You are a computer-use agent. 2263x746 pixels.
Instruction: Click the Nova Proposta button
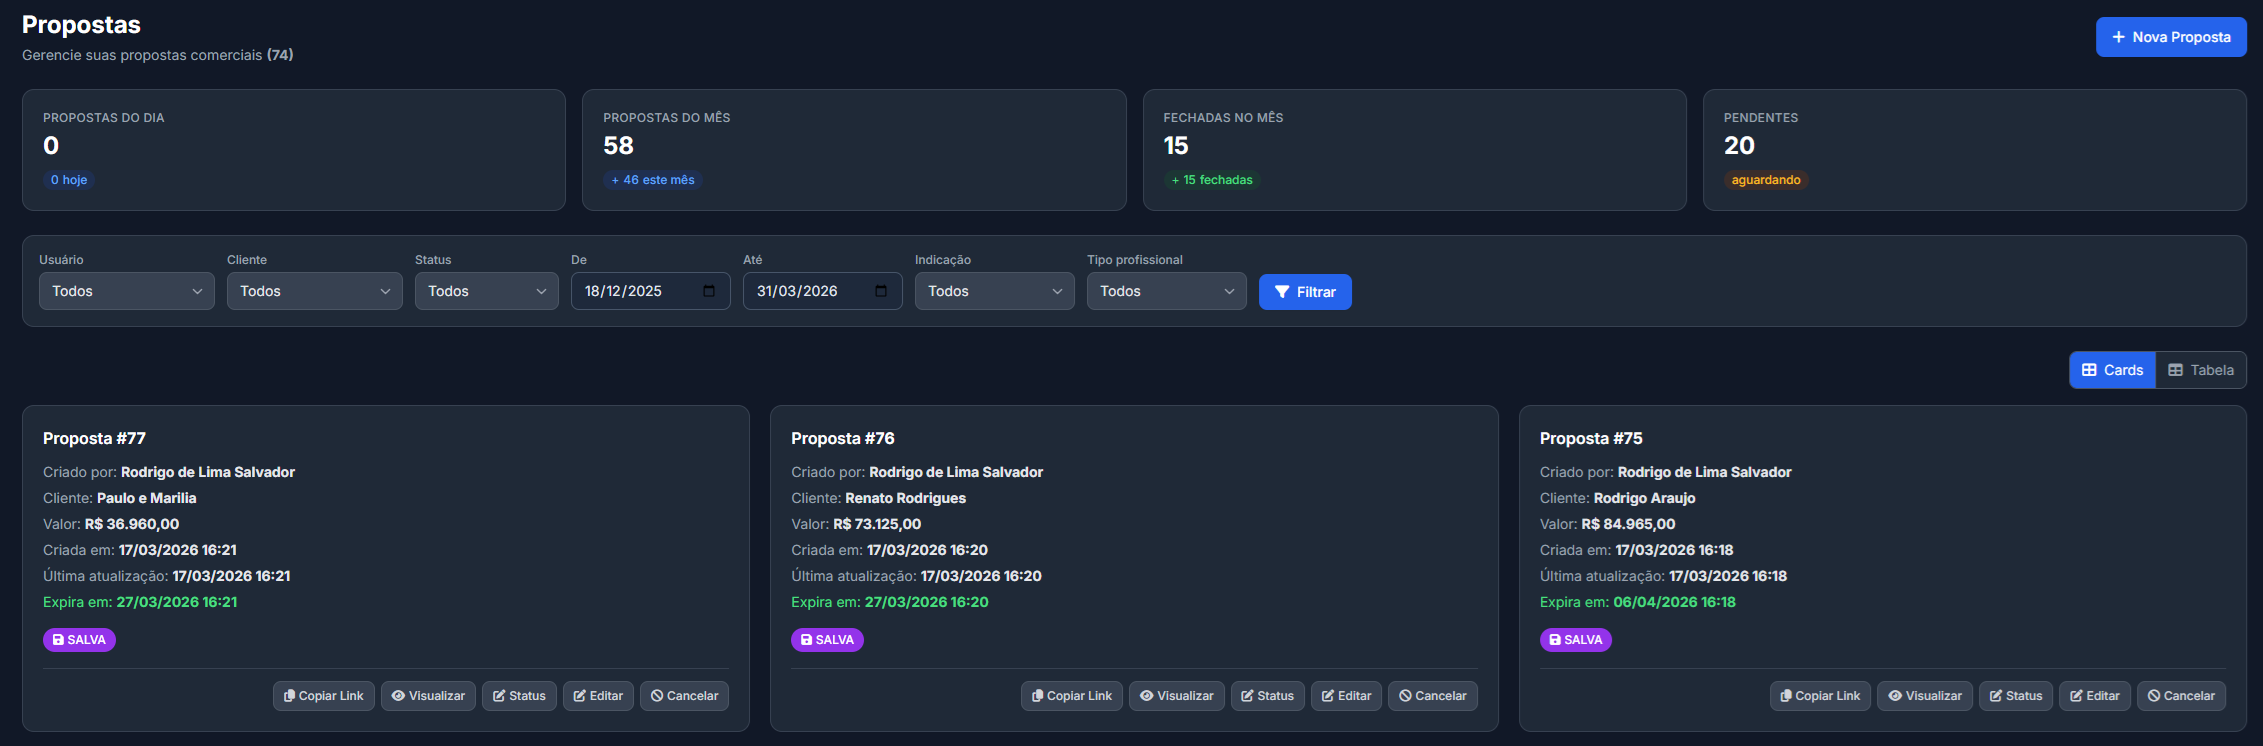(x=2171, y=37)
